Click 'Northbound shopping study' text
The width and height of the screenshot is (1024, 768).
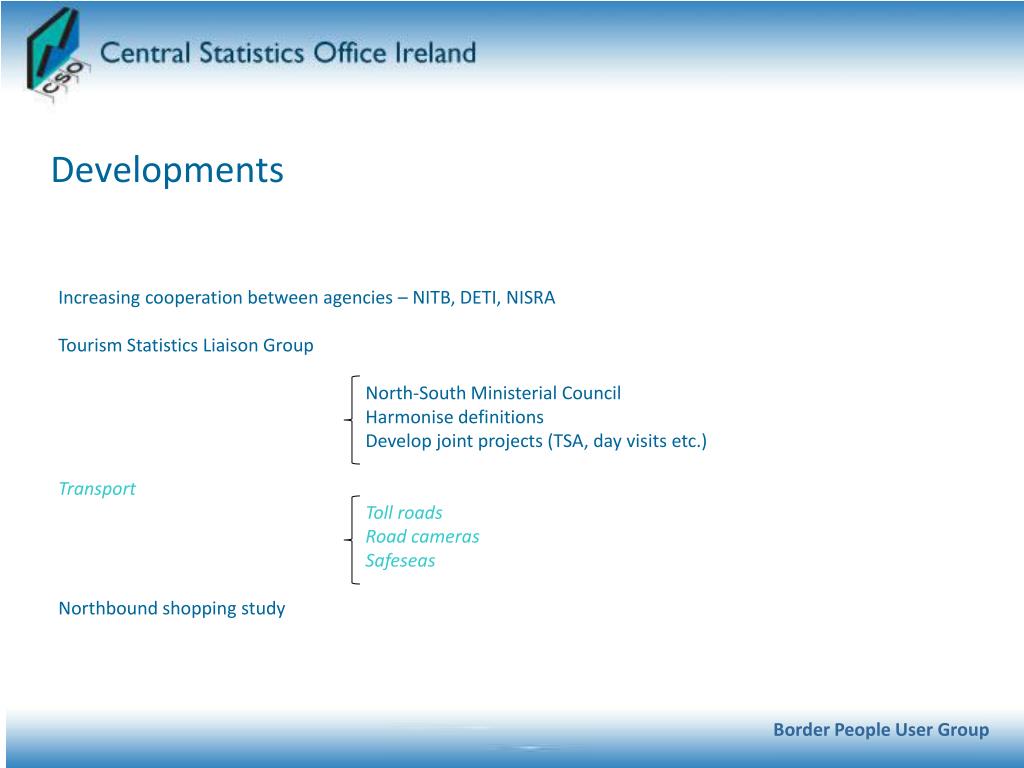[172, 608]
